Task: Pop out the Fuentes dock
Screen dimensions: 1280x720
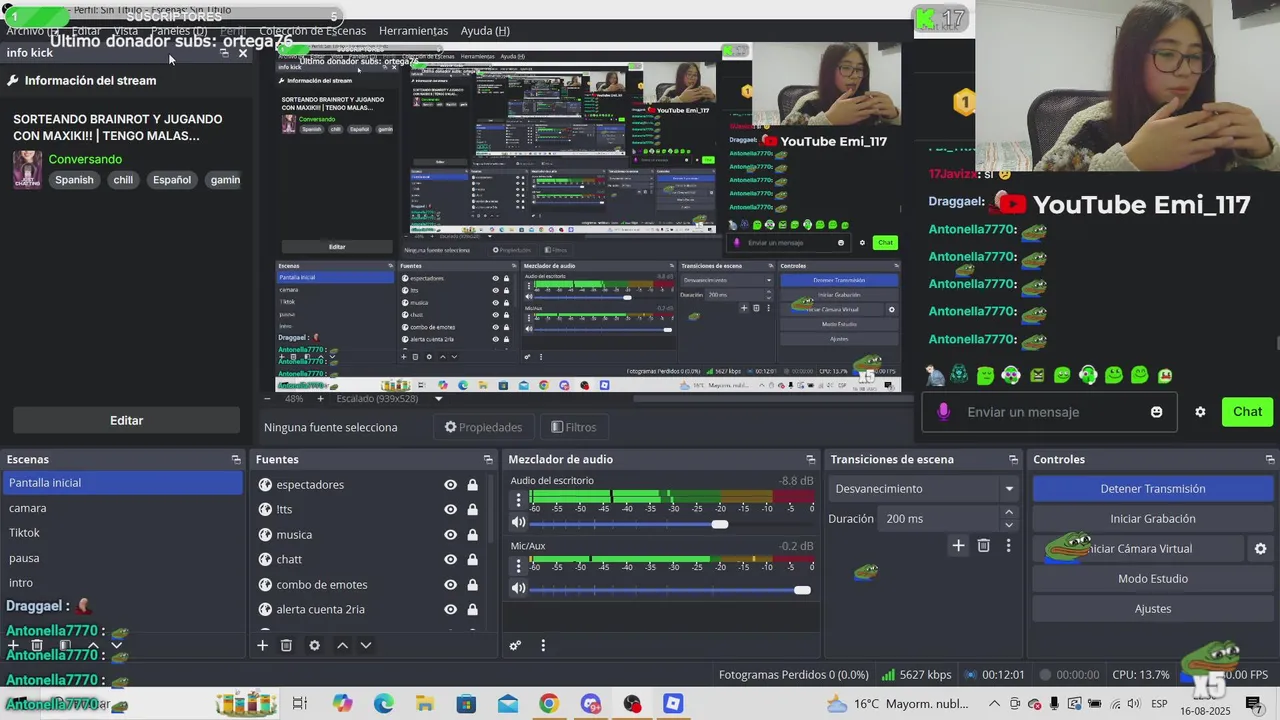Action: [x=488, y=460]
